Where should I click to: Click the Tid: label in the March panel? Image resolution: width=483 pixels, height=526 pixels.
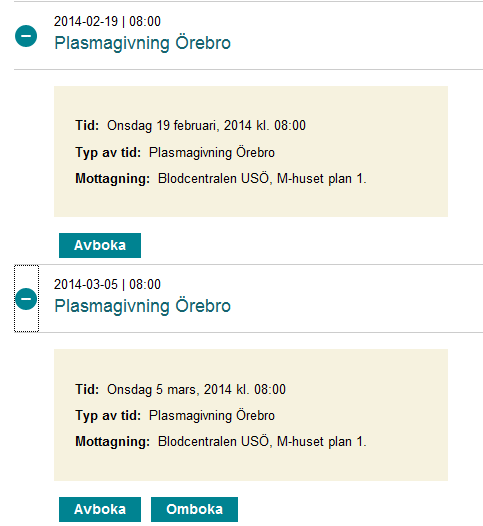pos(87,389)
